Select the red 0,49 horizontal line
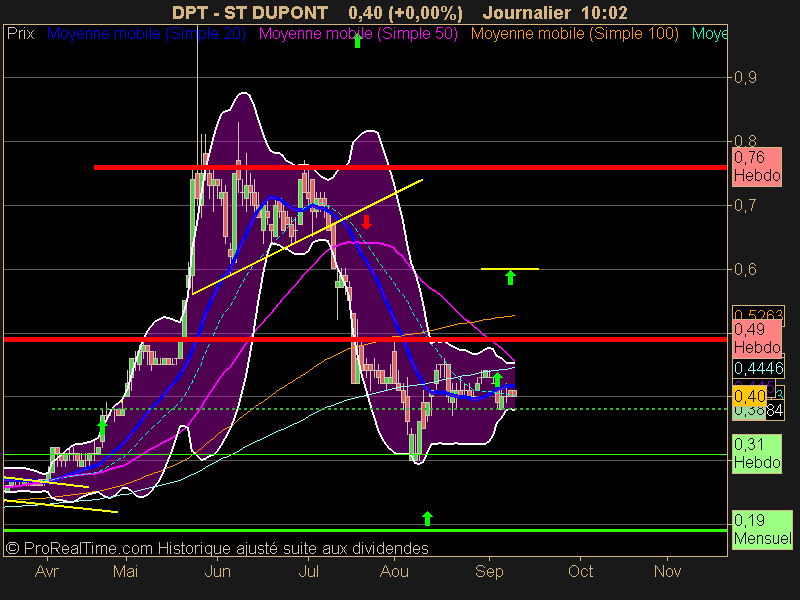 [365, 339]
